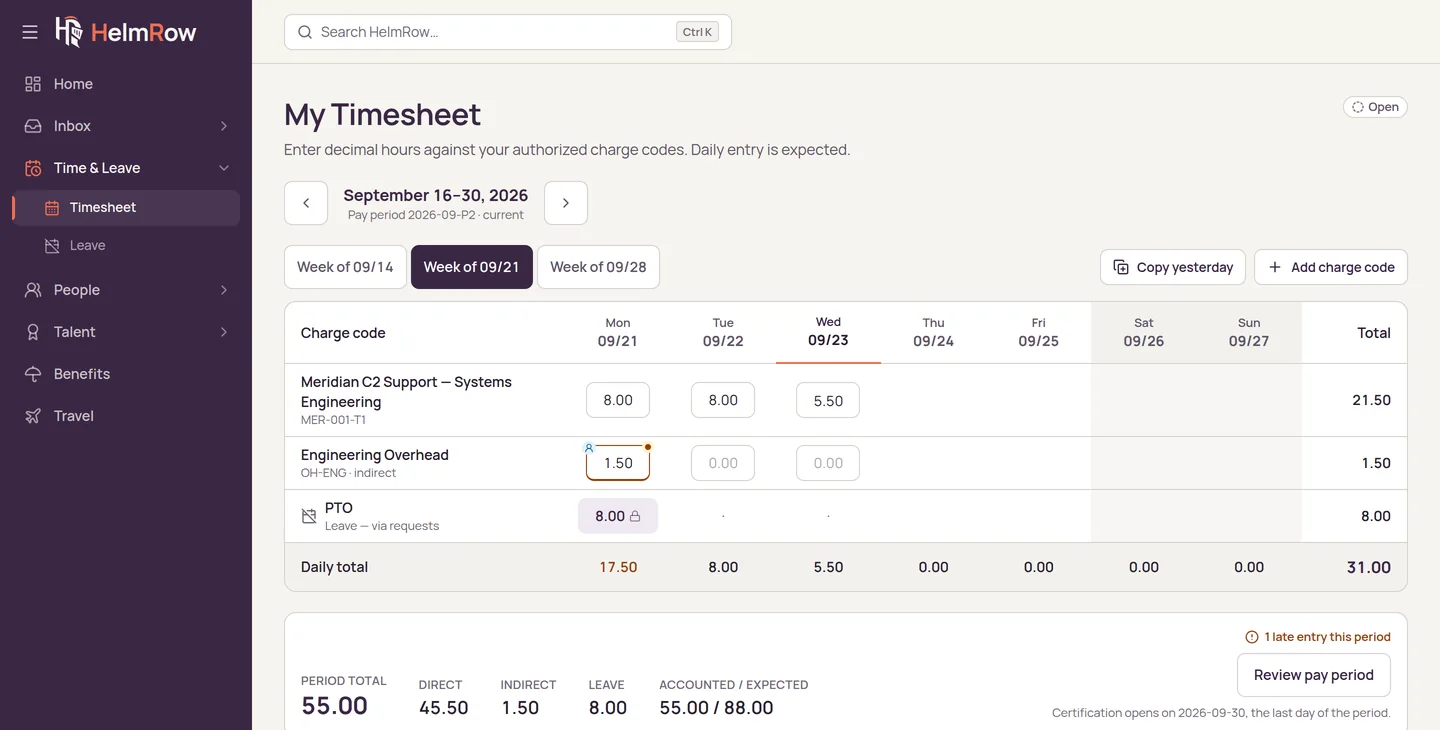The height and width of the screenshot is (730, 1440).
Task: Select the Leave sub-item in sidebar
Action: (x=126, y=245)
